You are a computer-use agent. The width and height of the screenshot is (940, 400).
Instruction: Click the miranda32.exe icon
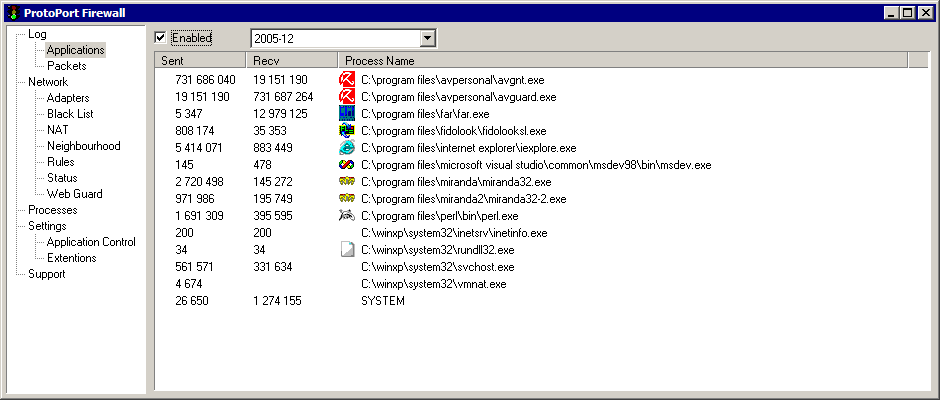[348, 182]
